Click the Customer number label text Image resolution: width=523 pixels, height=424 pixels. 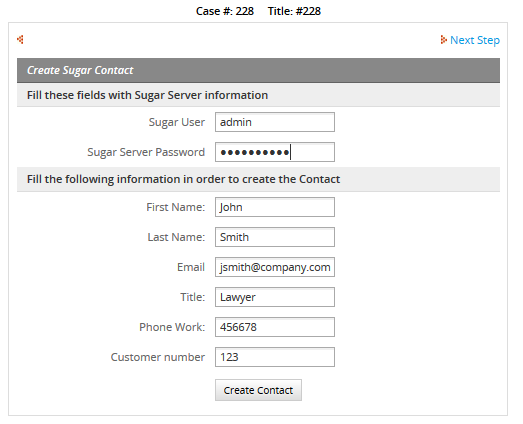157,357
